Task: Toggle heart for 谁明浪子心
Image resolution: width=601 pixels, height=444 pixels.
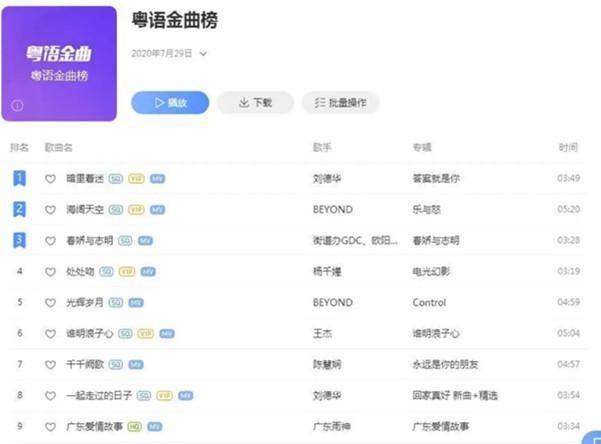Action: coord(50,334)
